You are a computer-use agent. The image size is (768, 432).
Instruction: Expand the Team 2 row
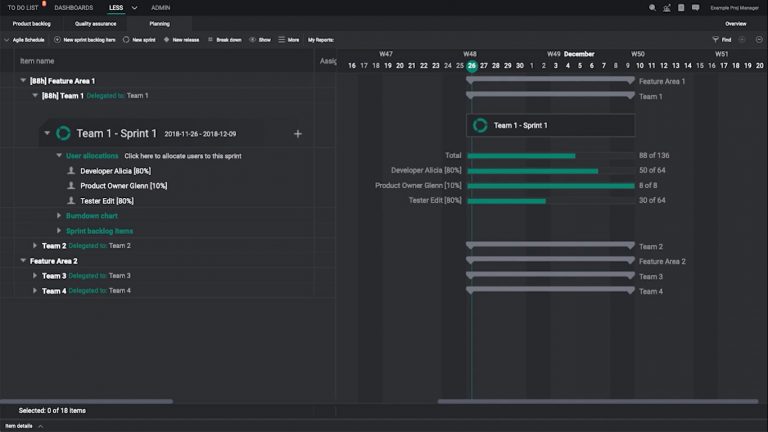35,246
